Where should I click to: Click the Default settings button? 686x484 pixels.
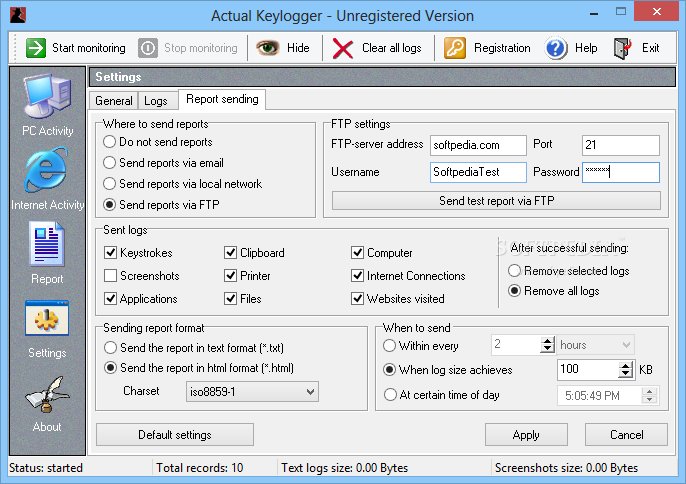click(x=175, y=435)
